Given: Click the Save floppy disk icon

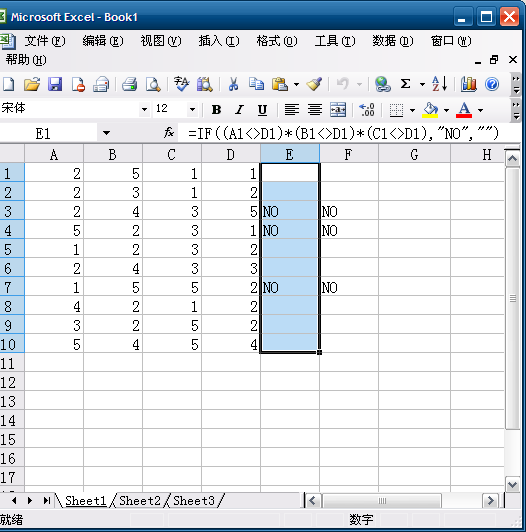Looking at the screenshot, I should 55,84.
